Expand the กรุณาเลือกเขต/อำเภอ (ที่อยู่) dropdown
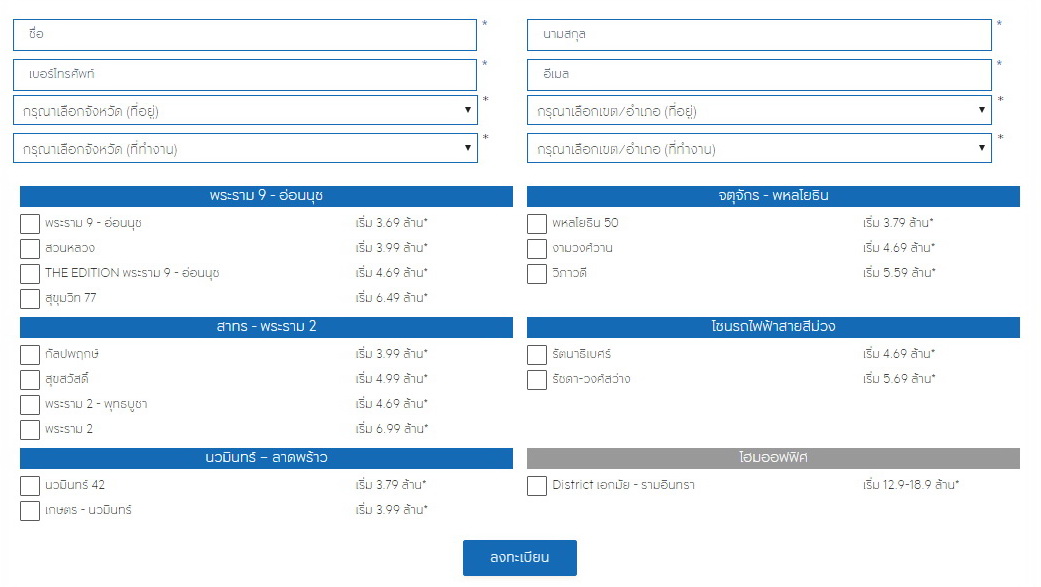Screen dimensions: 1041x587 tap(759, 111)
